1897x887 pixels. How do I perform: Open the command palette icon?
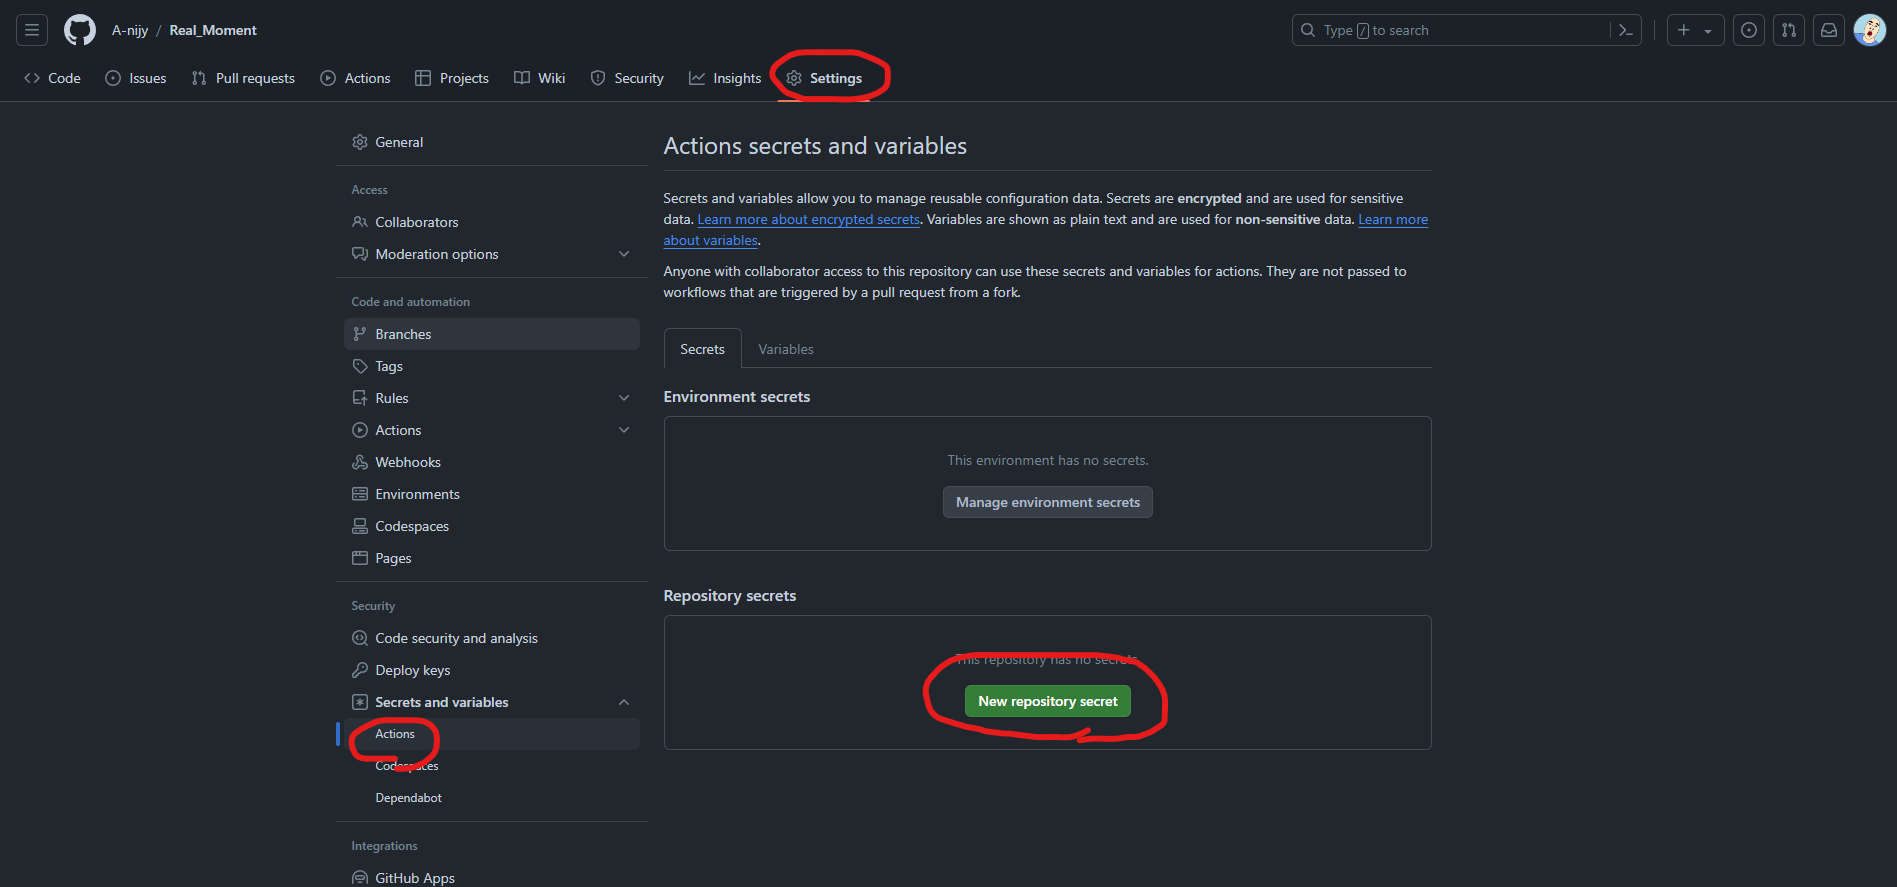tap(1626, 30)
